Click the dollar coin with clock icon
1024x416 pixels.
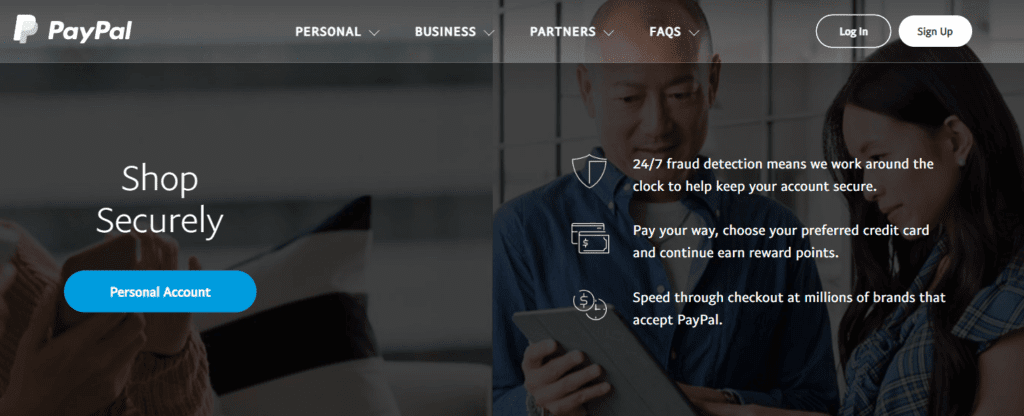coord(590,305)
